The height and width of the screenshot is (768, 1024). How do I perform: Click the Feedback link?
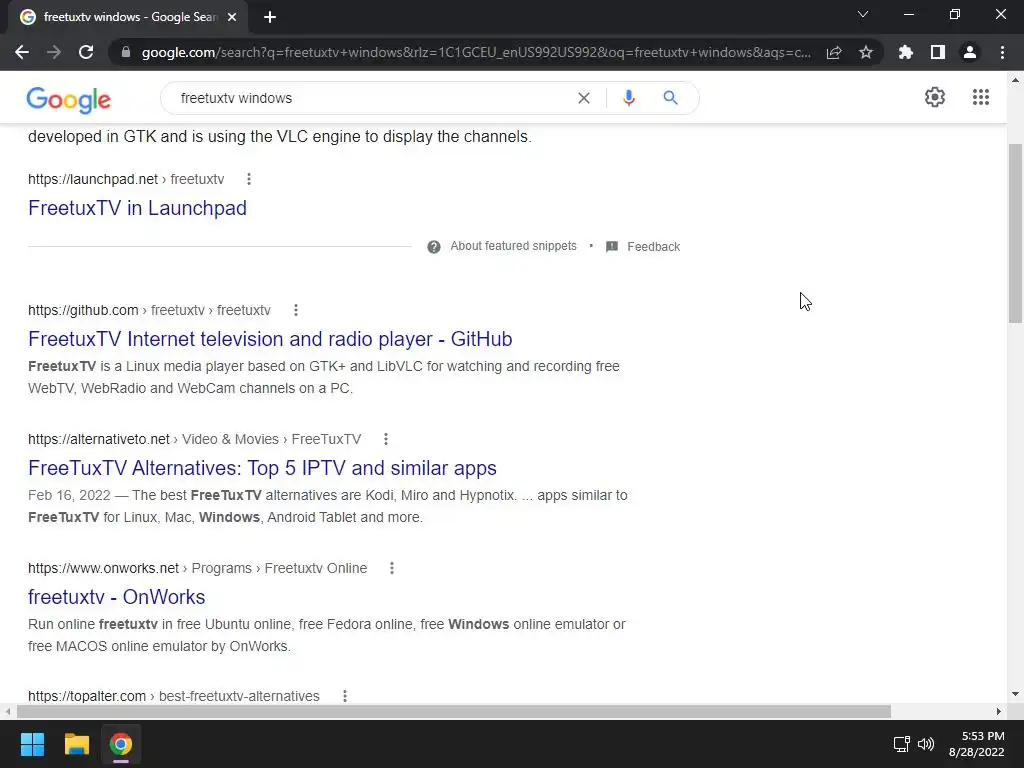pos(654,247)
